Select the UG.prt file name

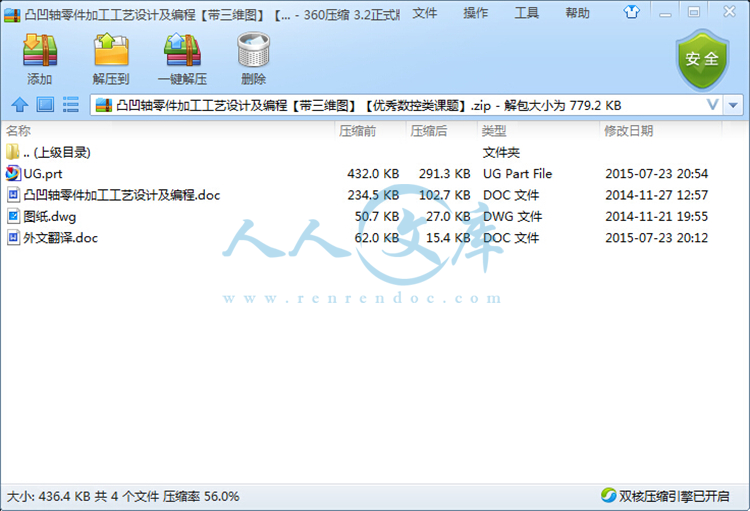tap(43, 174)
